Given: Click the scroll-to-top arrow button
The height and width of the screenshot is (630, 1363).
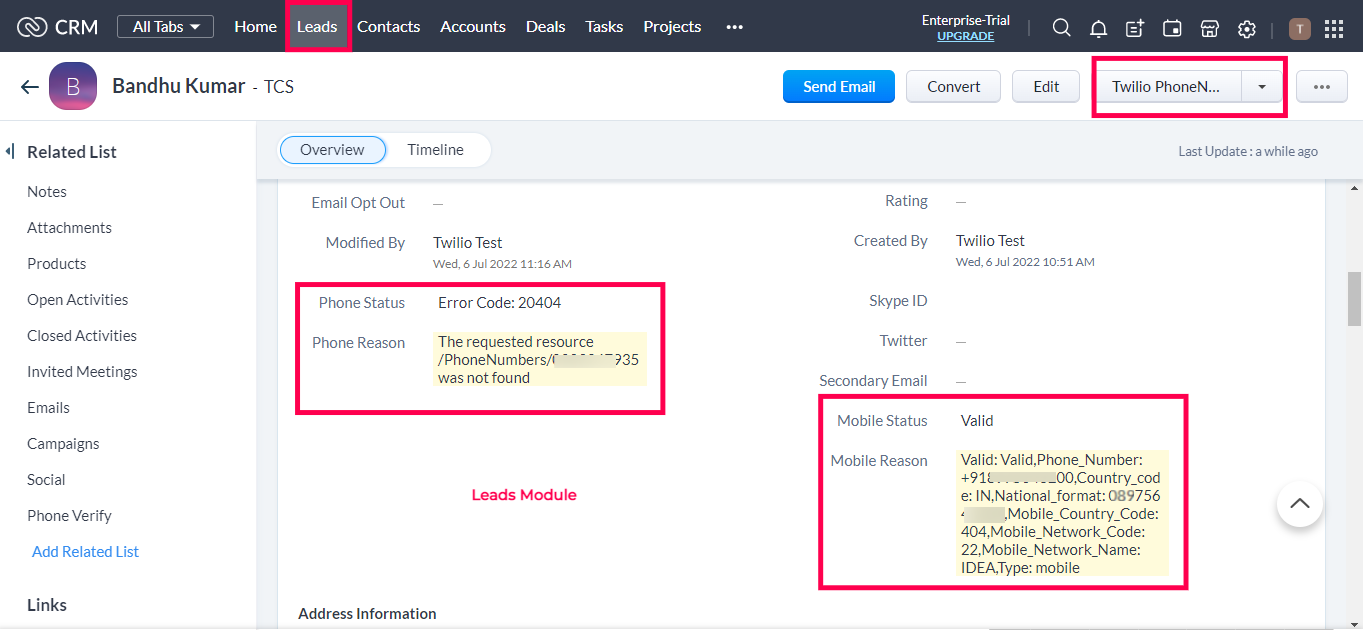Looking at the screenshot, I should click(1300, 504).
